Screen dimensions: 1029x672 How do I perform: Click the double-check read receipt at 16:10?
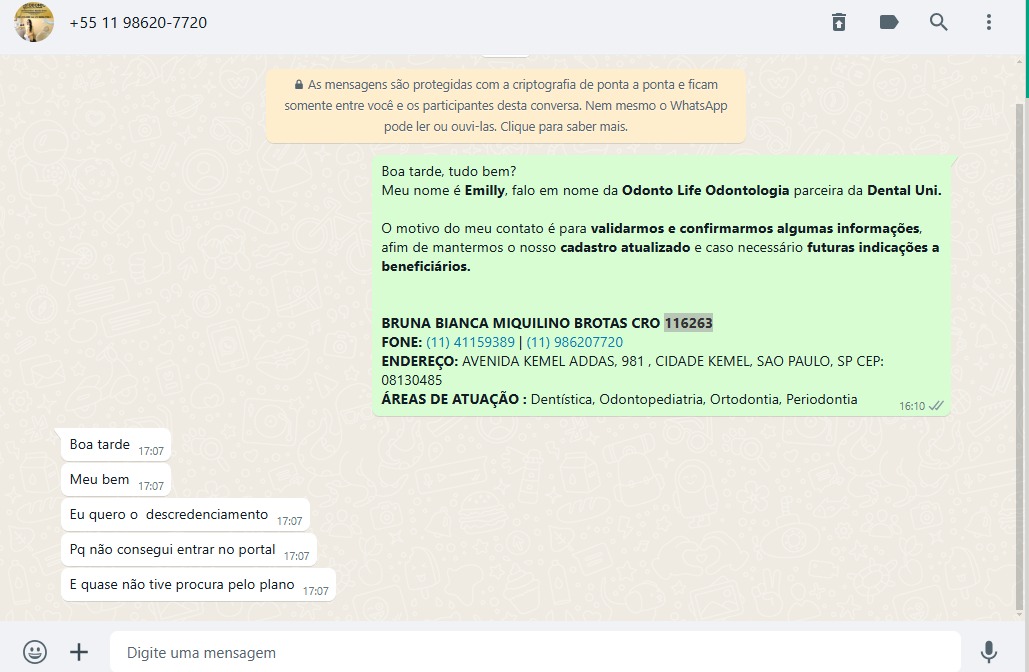(936, 406)
